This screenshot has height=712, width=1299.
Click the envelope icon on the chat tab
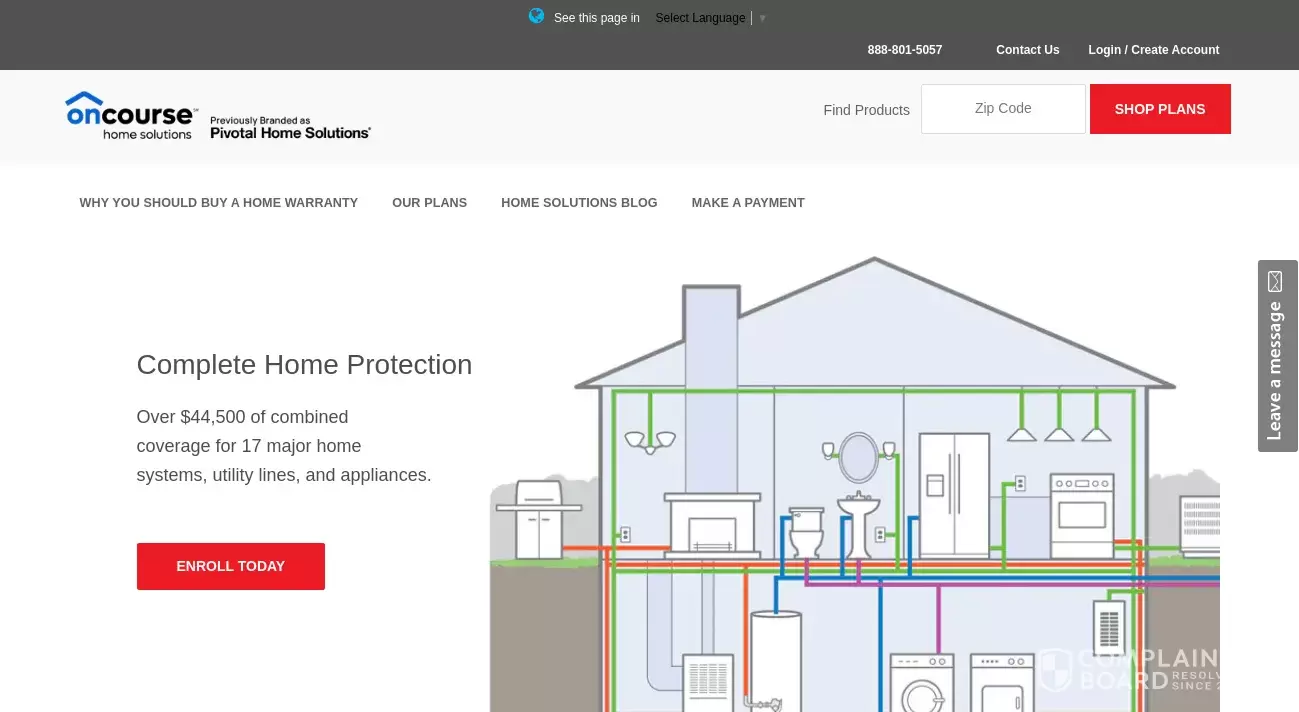pos(1275,281)
